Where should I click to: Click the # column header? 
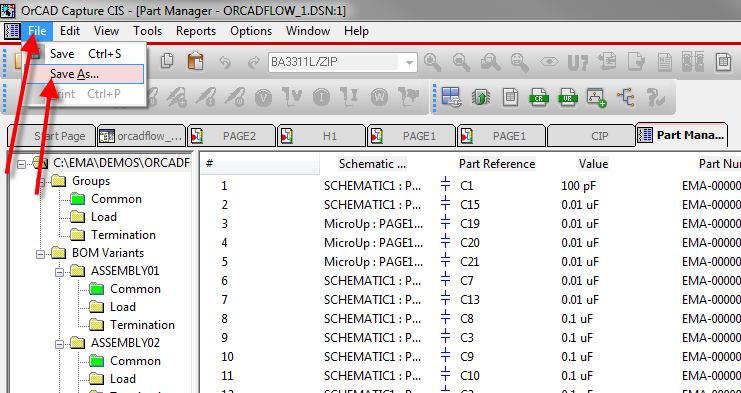click(260, 164)
